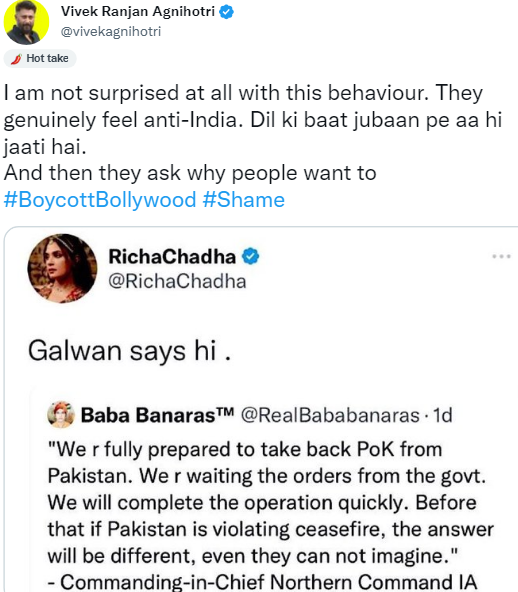Open the Galwan says hi quoted tweet
Viewport: 518px width, 592px height.
[x=130, y=351]
